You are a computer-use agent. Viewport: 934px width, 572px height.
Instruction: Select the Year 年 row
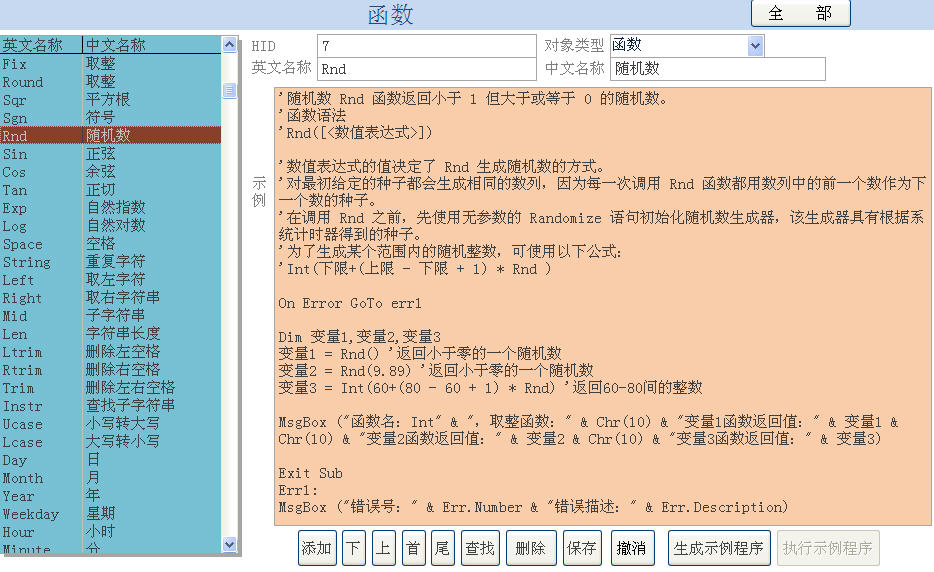(110, 495)
